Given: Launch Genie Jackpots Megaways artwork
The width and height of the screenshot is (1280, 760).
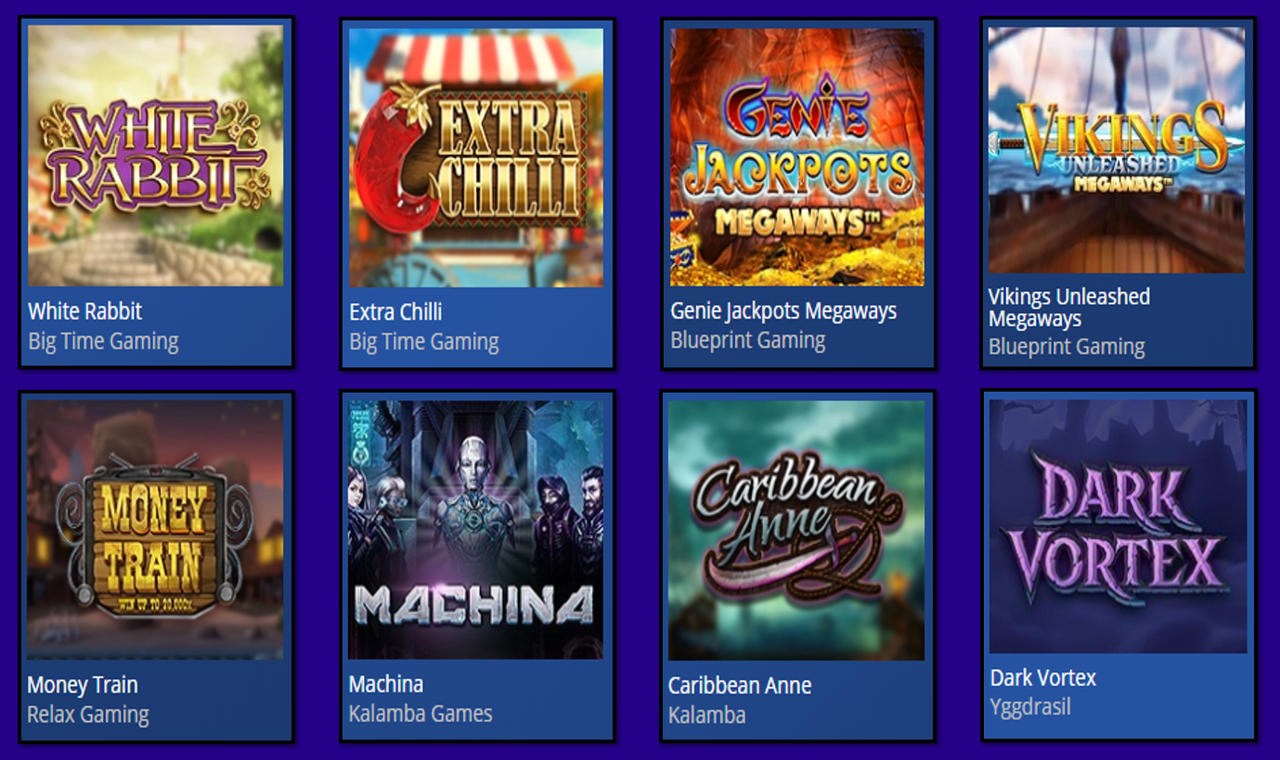Looking at the screenshot, I should point(797,157).
